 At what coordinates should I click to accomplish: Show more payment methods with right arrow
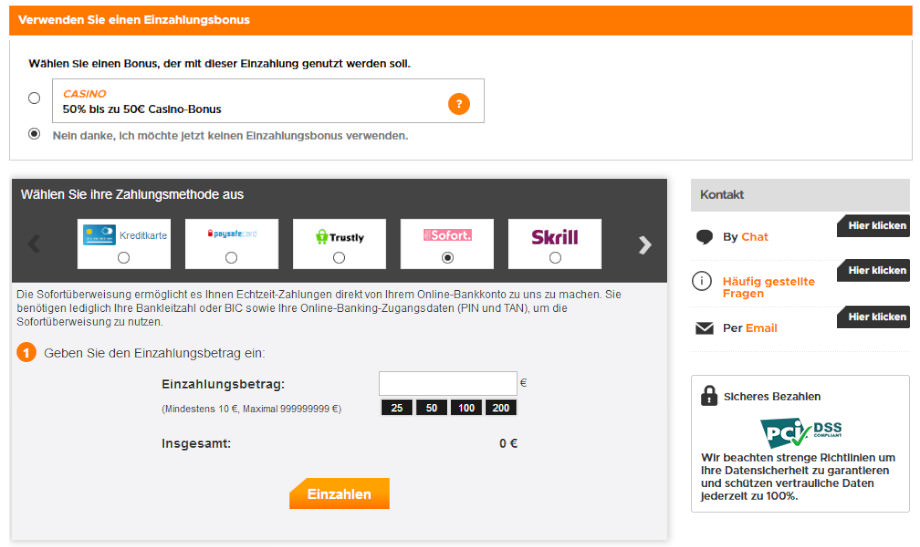pos(645,245)
